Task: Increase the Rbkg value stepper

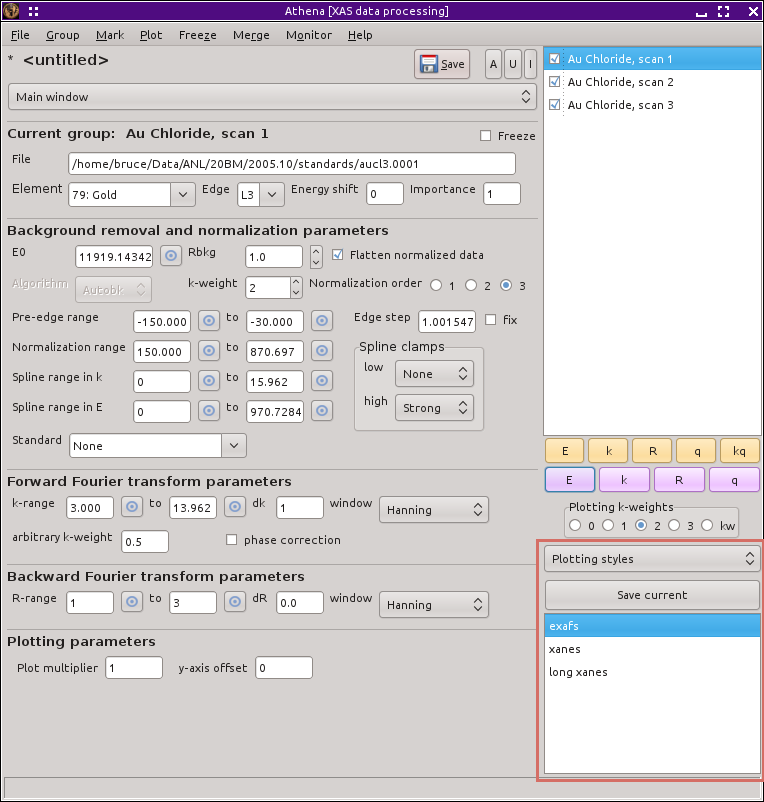Action: (316, 251)
